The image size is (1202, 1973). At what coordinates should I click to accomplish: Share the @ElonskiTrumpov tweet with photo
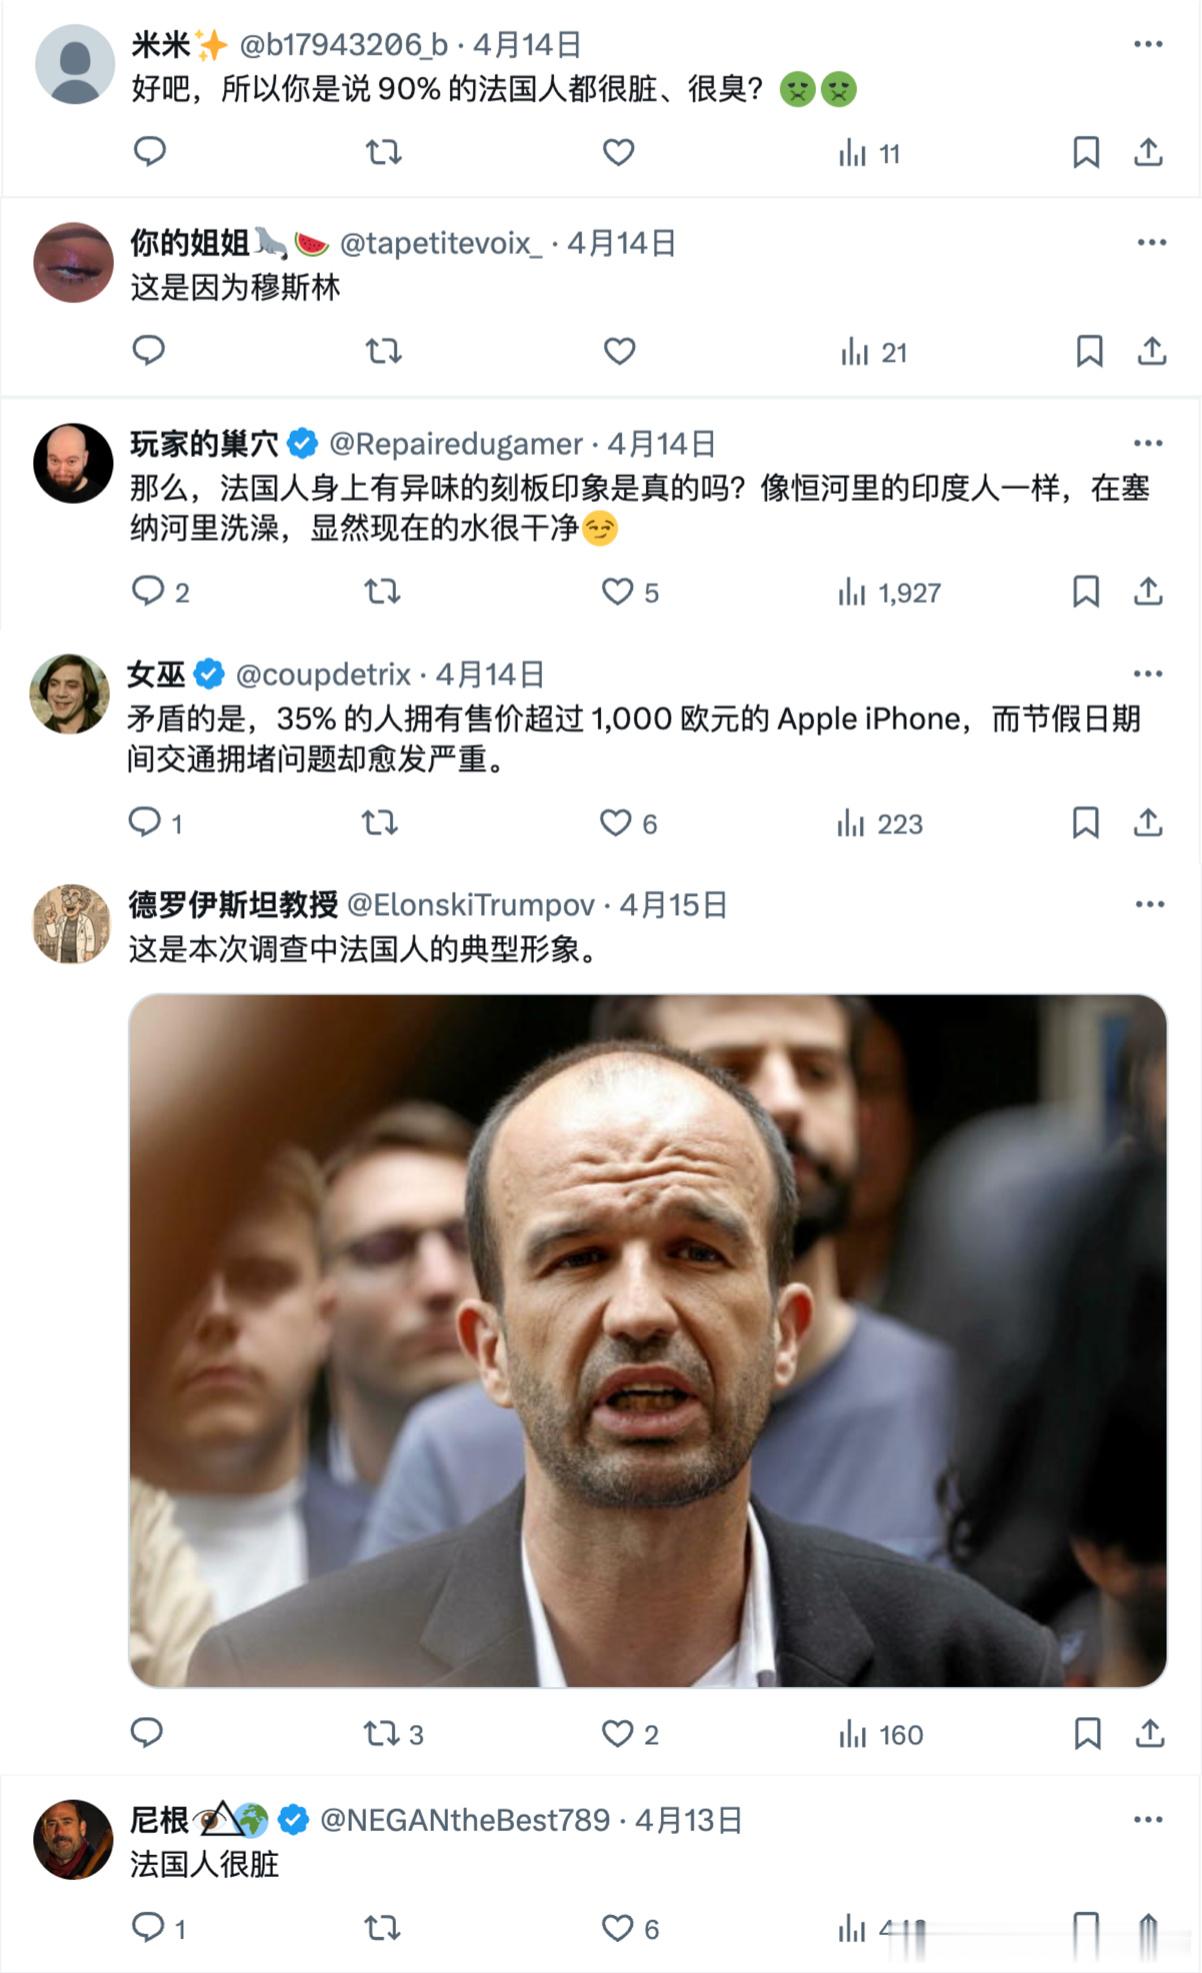1150,1733
